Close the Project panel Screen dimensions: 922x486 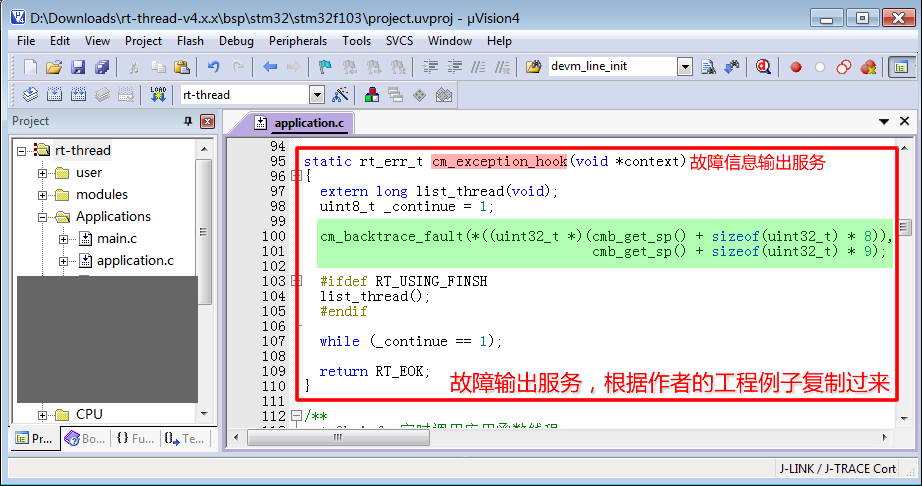(207, 121)
